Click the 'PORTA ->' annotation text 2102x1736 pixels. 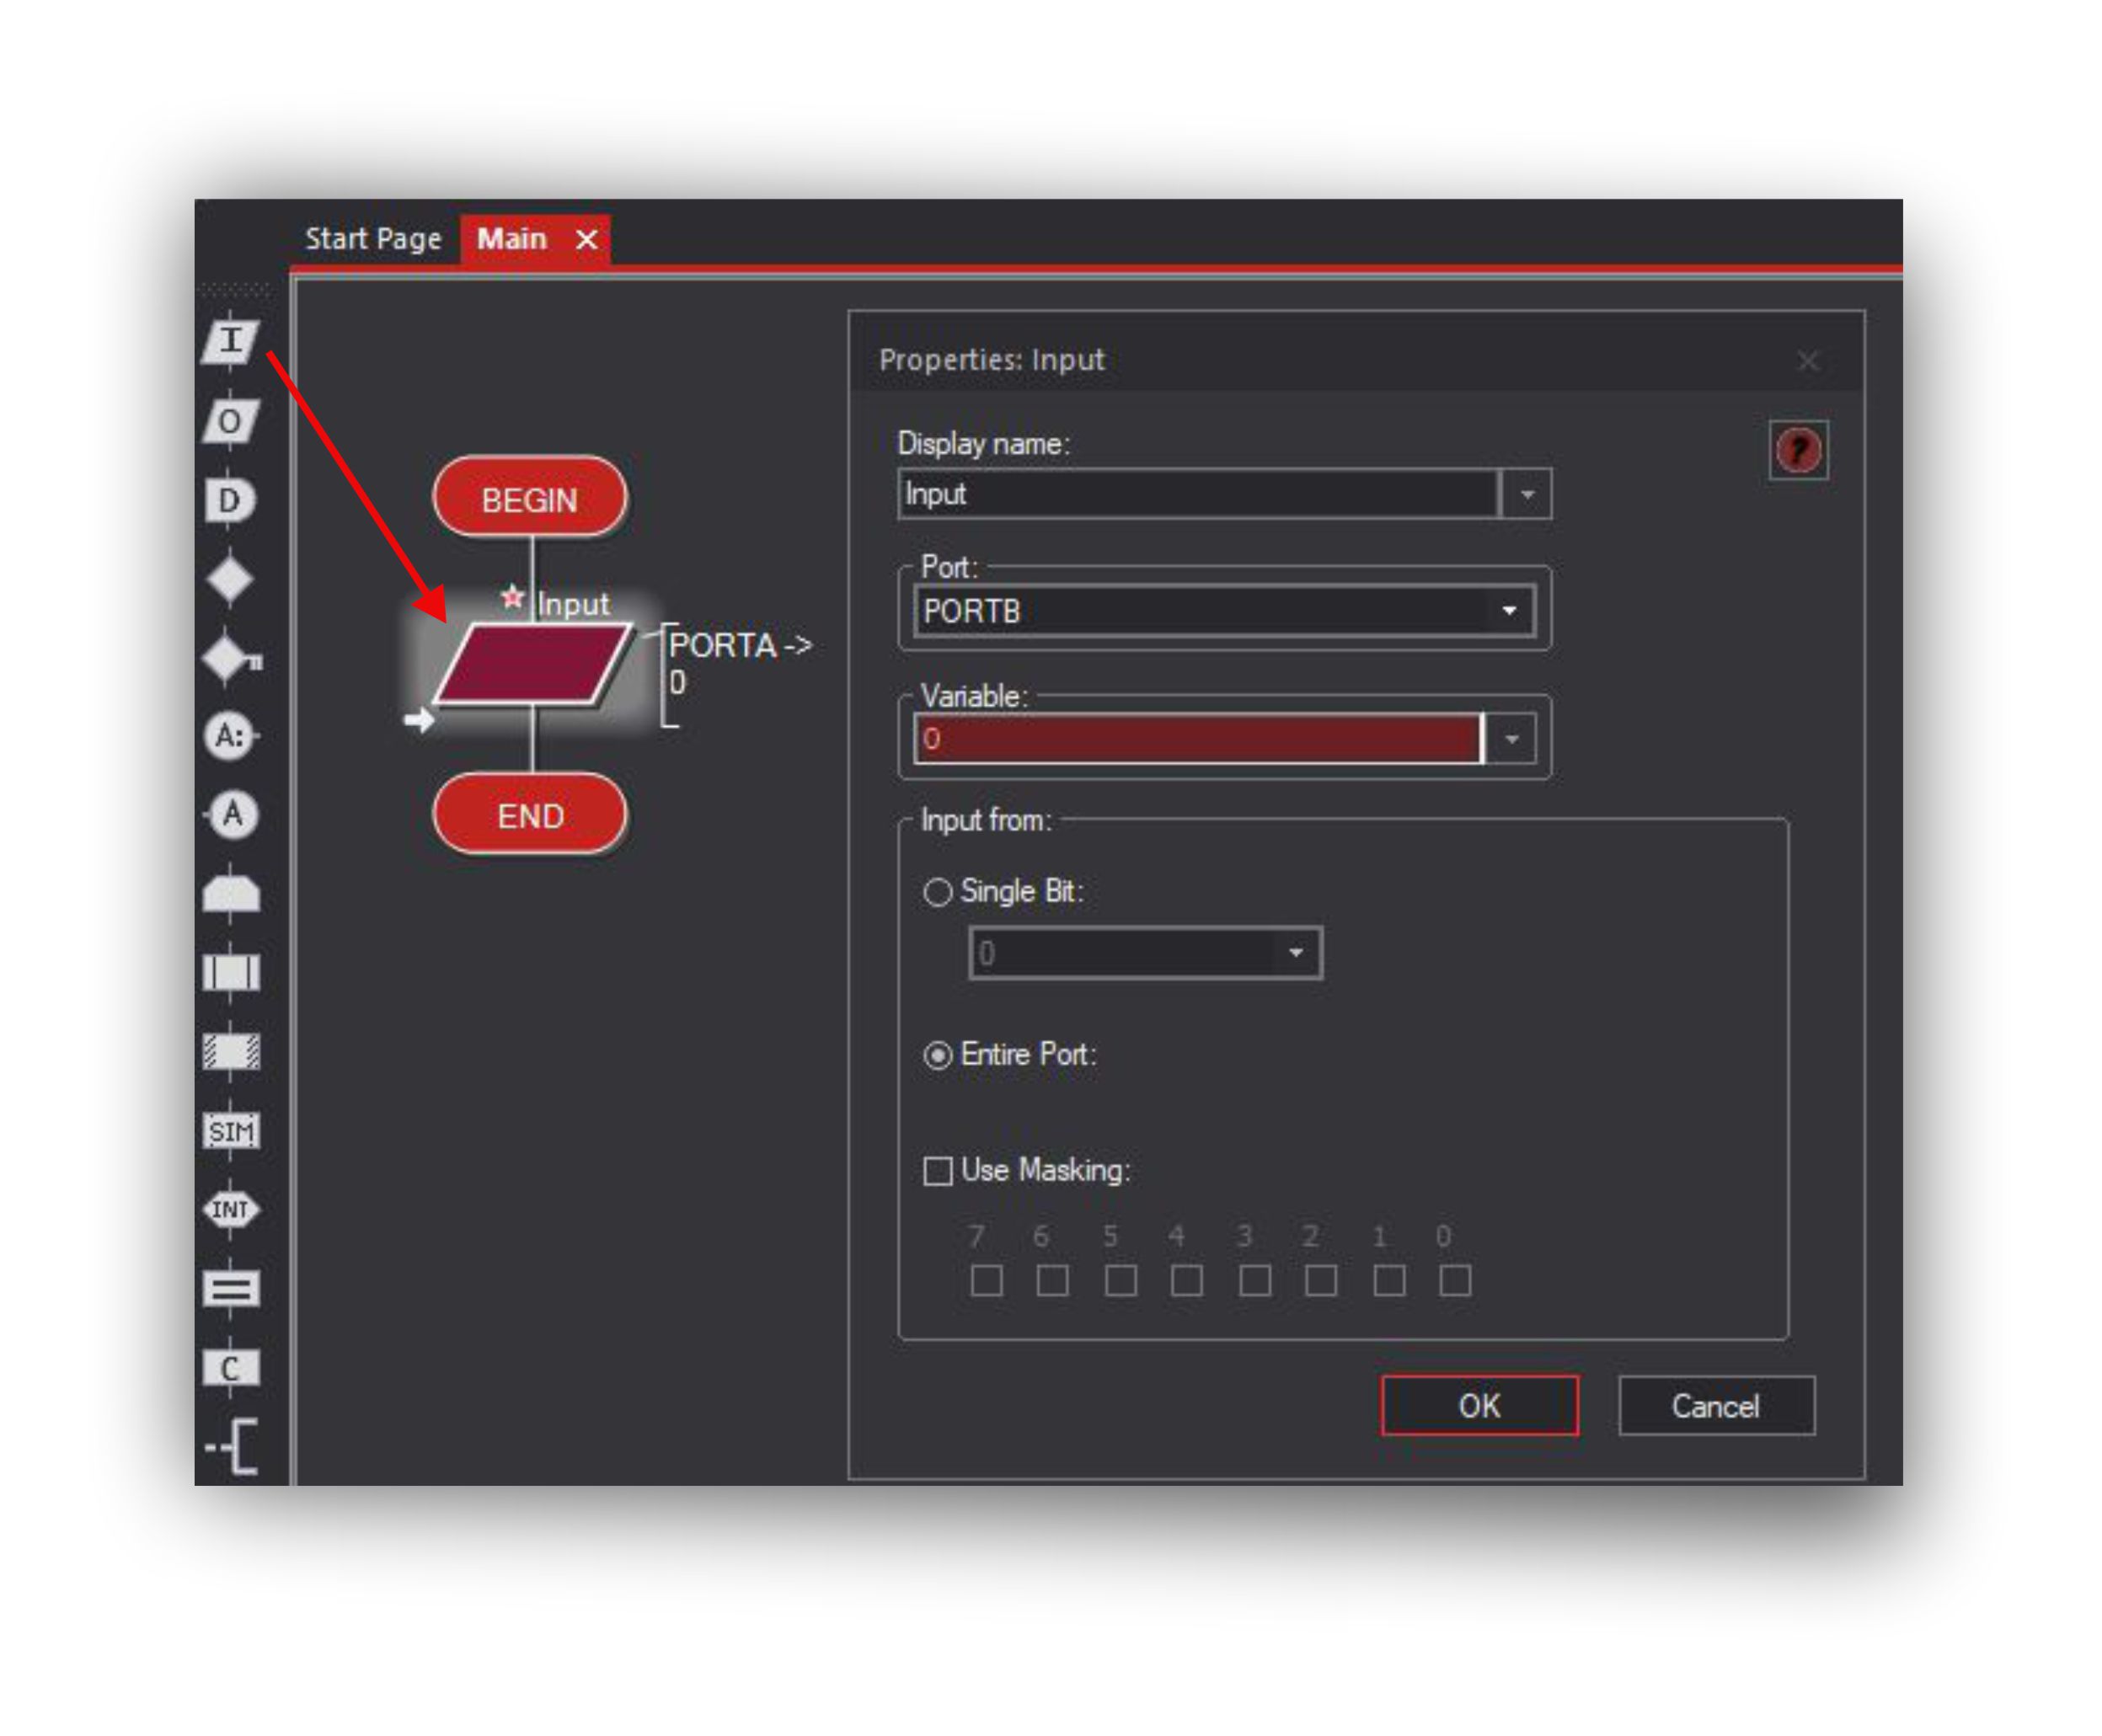(740, 646)
